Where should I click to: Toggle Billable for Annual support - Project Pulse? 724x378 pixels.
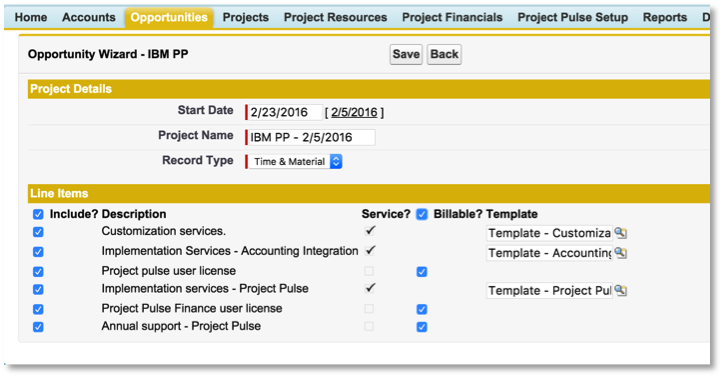[422, 327]
